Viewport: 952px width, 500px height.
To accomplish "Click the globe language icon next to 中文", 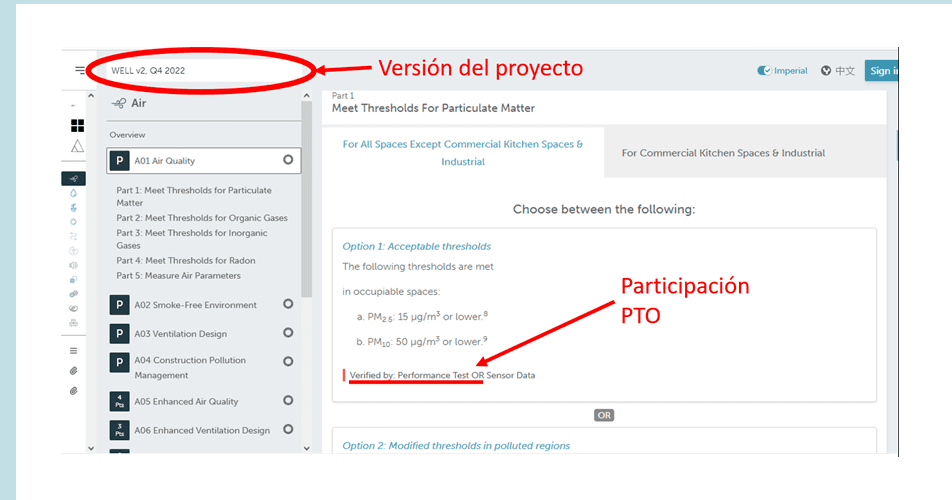I will pyautogui.click(x=826, y=71).
